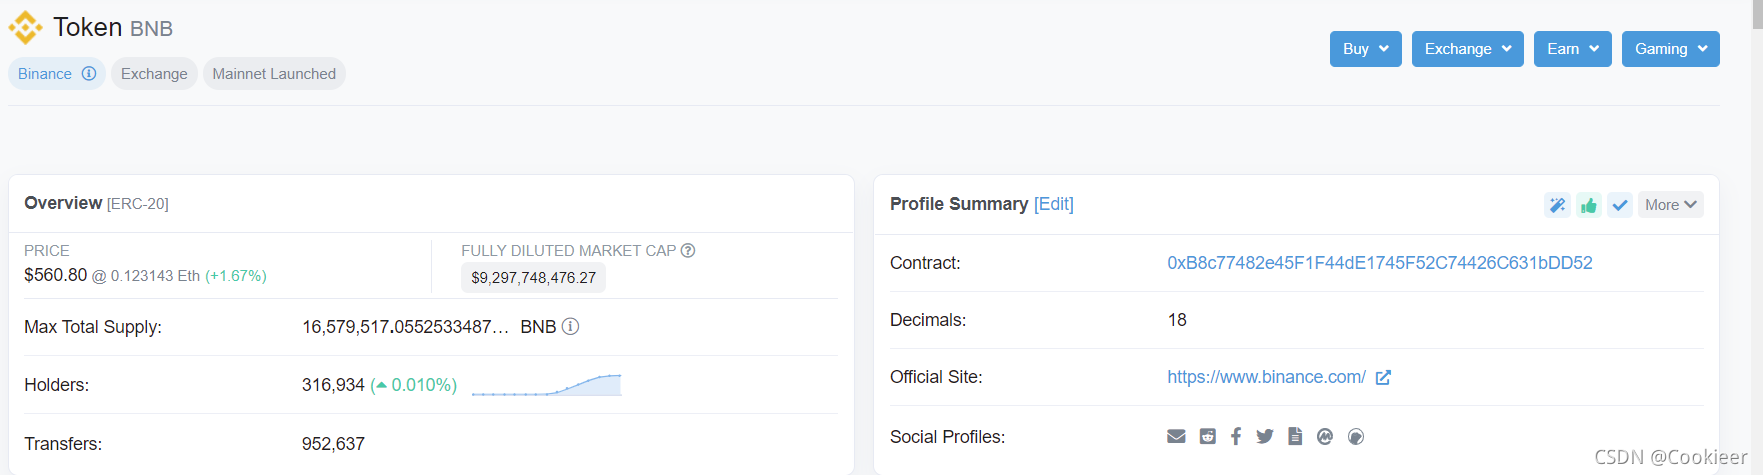Click the blue checkmark verification icon
This screenshot has width=1763, height=475.
point(1620,205)
